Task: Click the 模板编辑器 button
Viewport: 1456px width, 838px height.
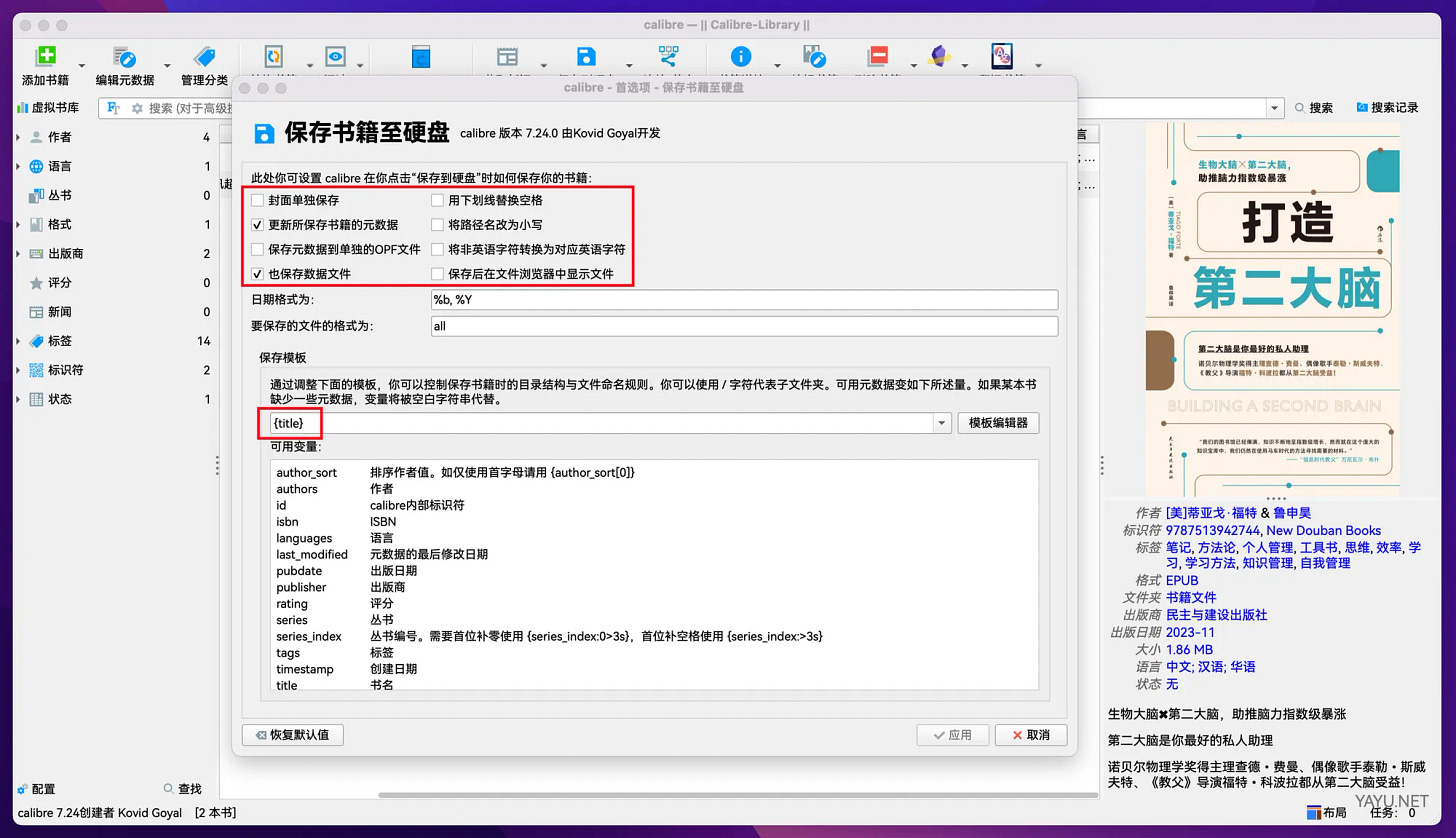Action: coord(999,423)
